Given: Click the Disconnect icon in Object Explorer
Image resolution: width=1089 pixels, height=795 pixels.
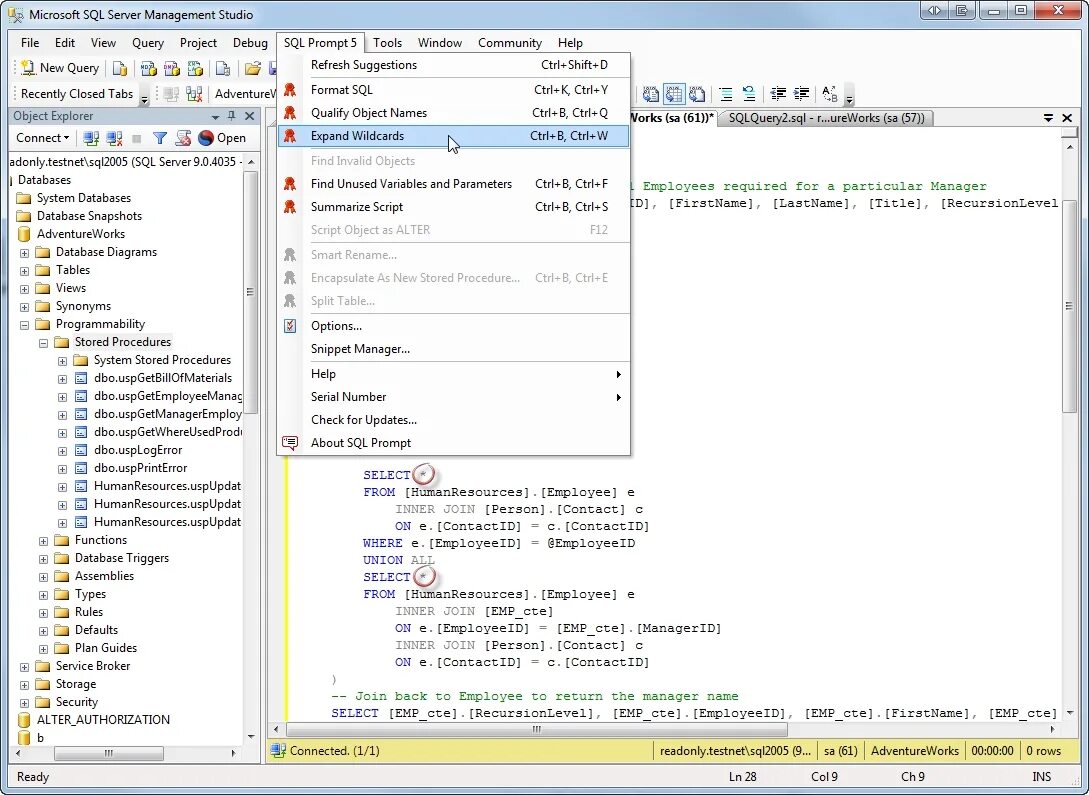Looking at the screenshot, I should (x=115, y=138).
